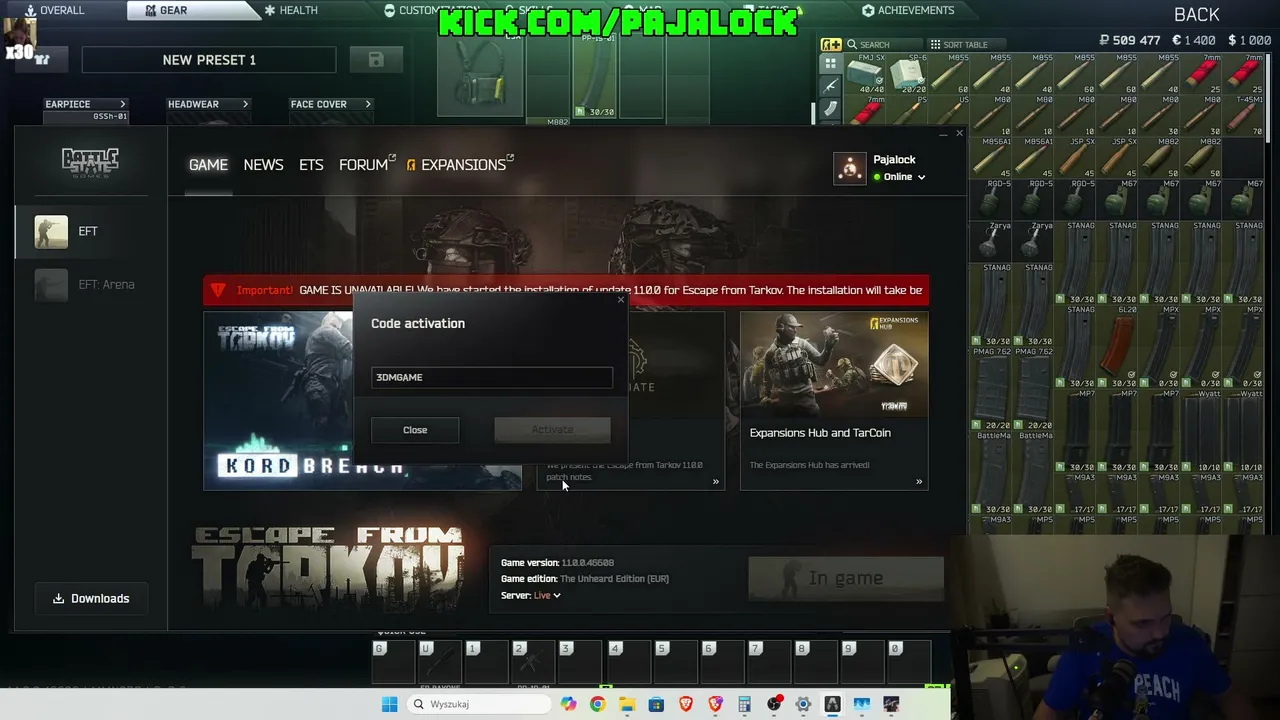The image size is (1280, 720).
Task: Open the arrow on Expansions Hub card
Action: [x=919, y=482]
